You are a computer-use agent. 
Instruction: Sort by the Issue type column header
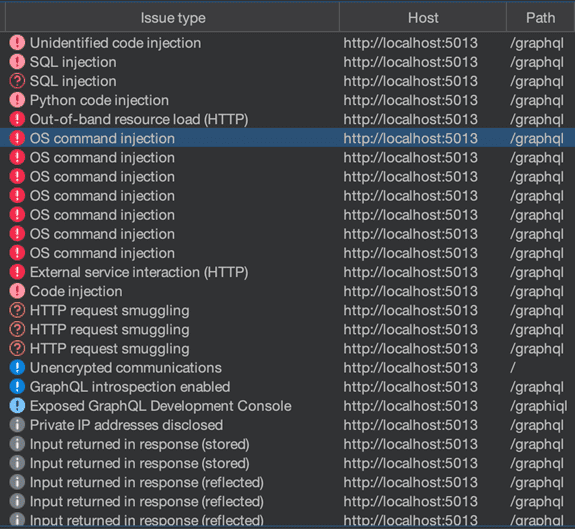173,18
